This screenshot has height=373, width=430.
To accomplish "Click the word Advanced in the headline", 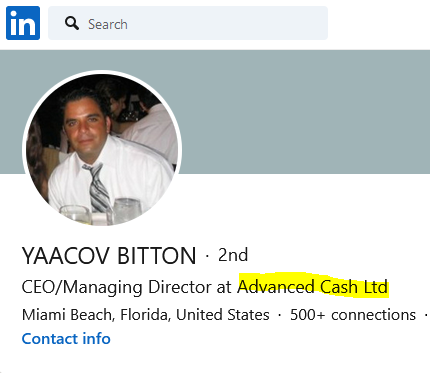I will coord(276,287).
